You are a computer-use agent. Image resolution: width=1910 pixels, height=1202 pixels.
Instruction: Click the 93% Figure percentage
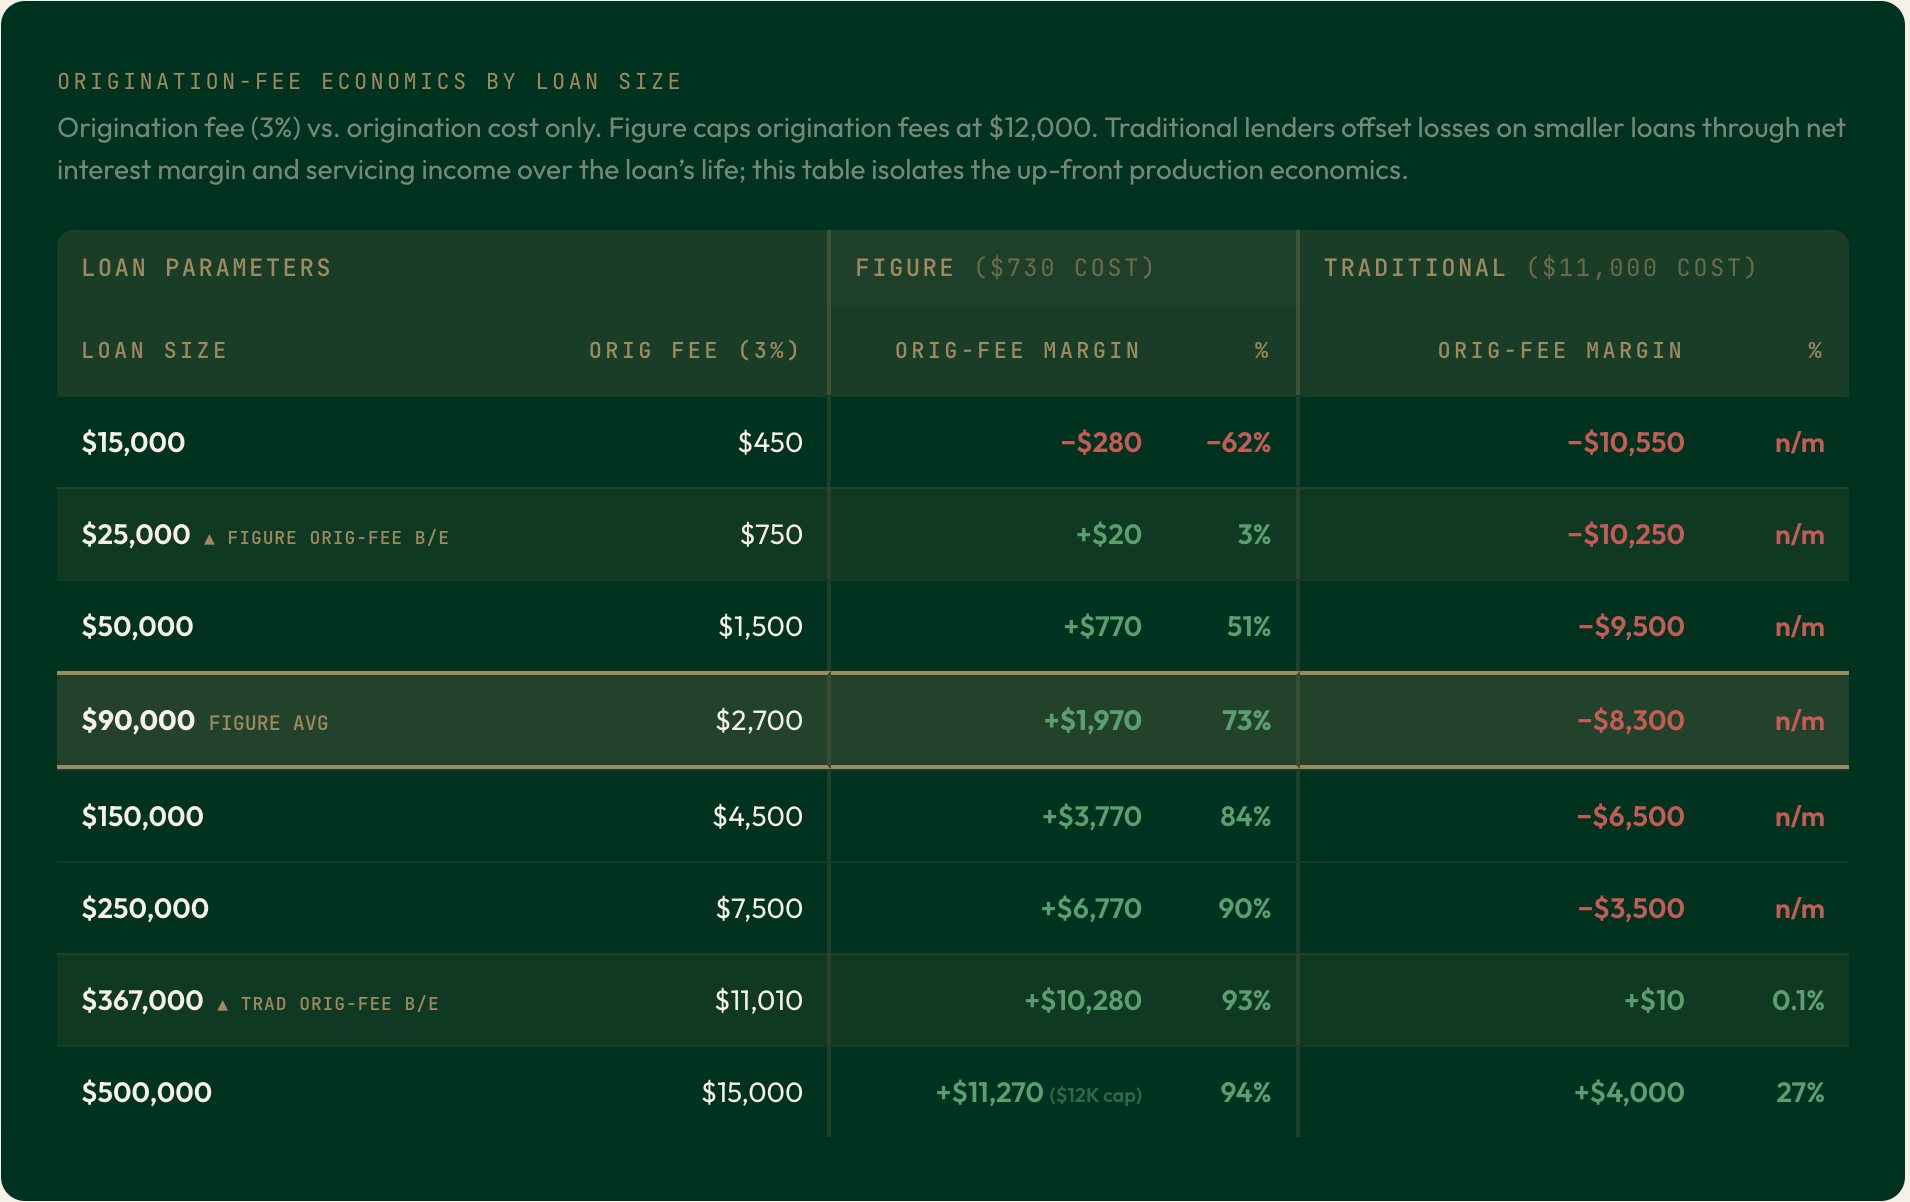pos(1246,1000)
